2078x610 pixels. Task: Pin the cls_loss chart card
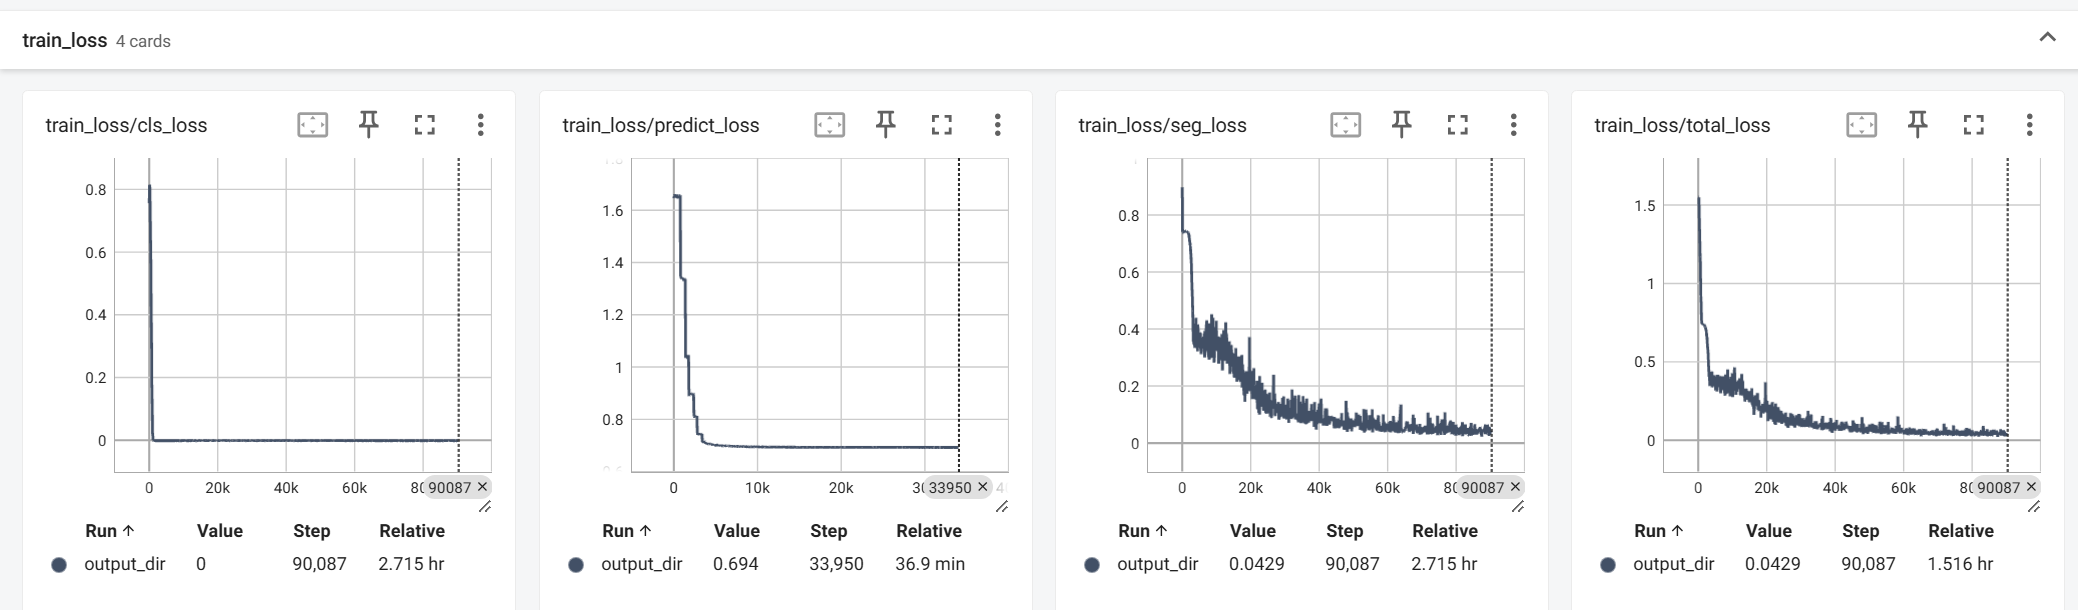(369, 125)
